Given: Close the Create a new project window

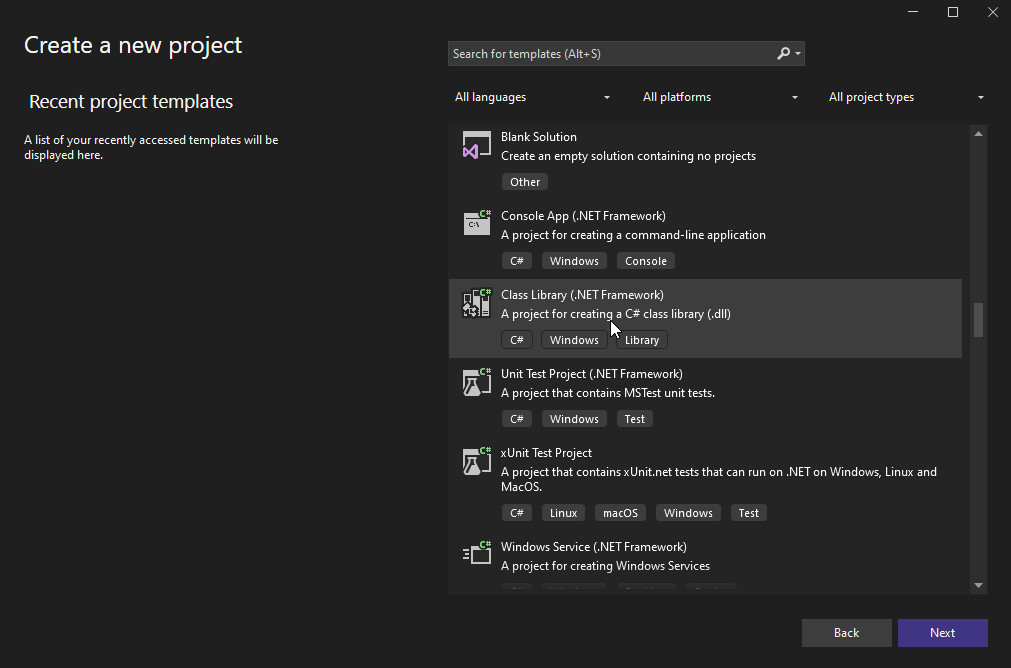Looking at the screenshot, I should 993,12.
